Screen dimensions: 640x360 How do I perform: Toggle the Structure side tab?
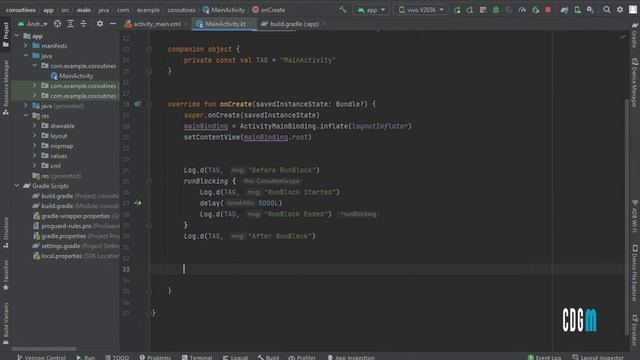6,232
